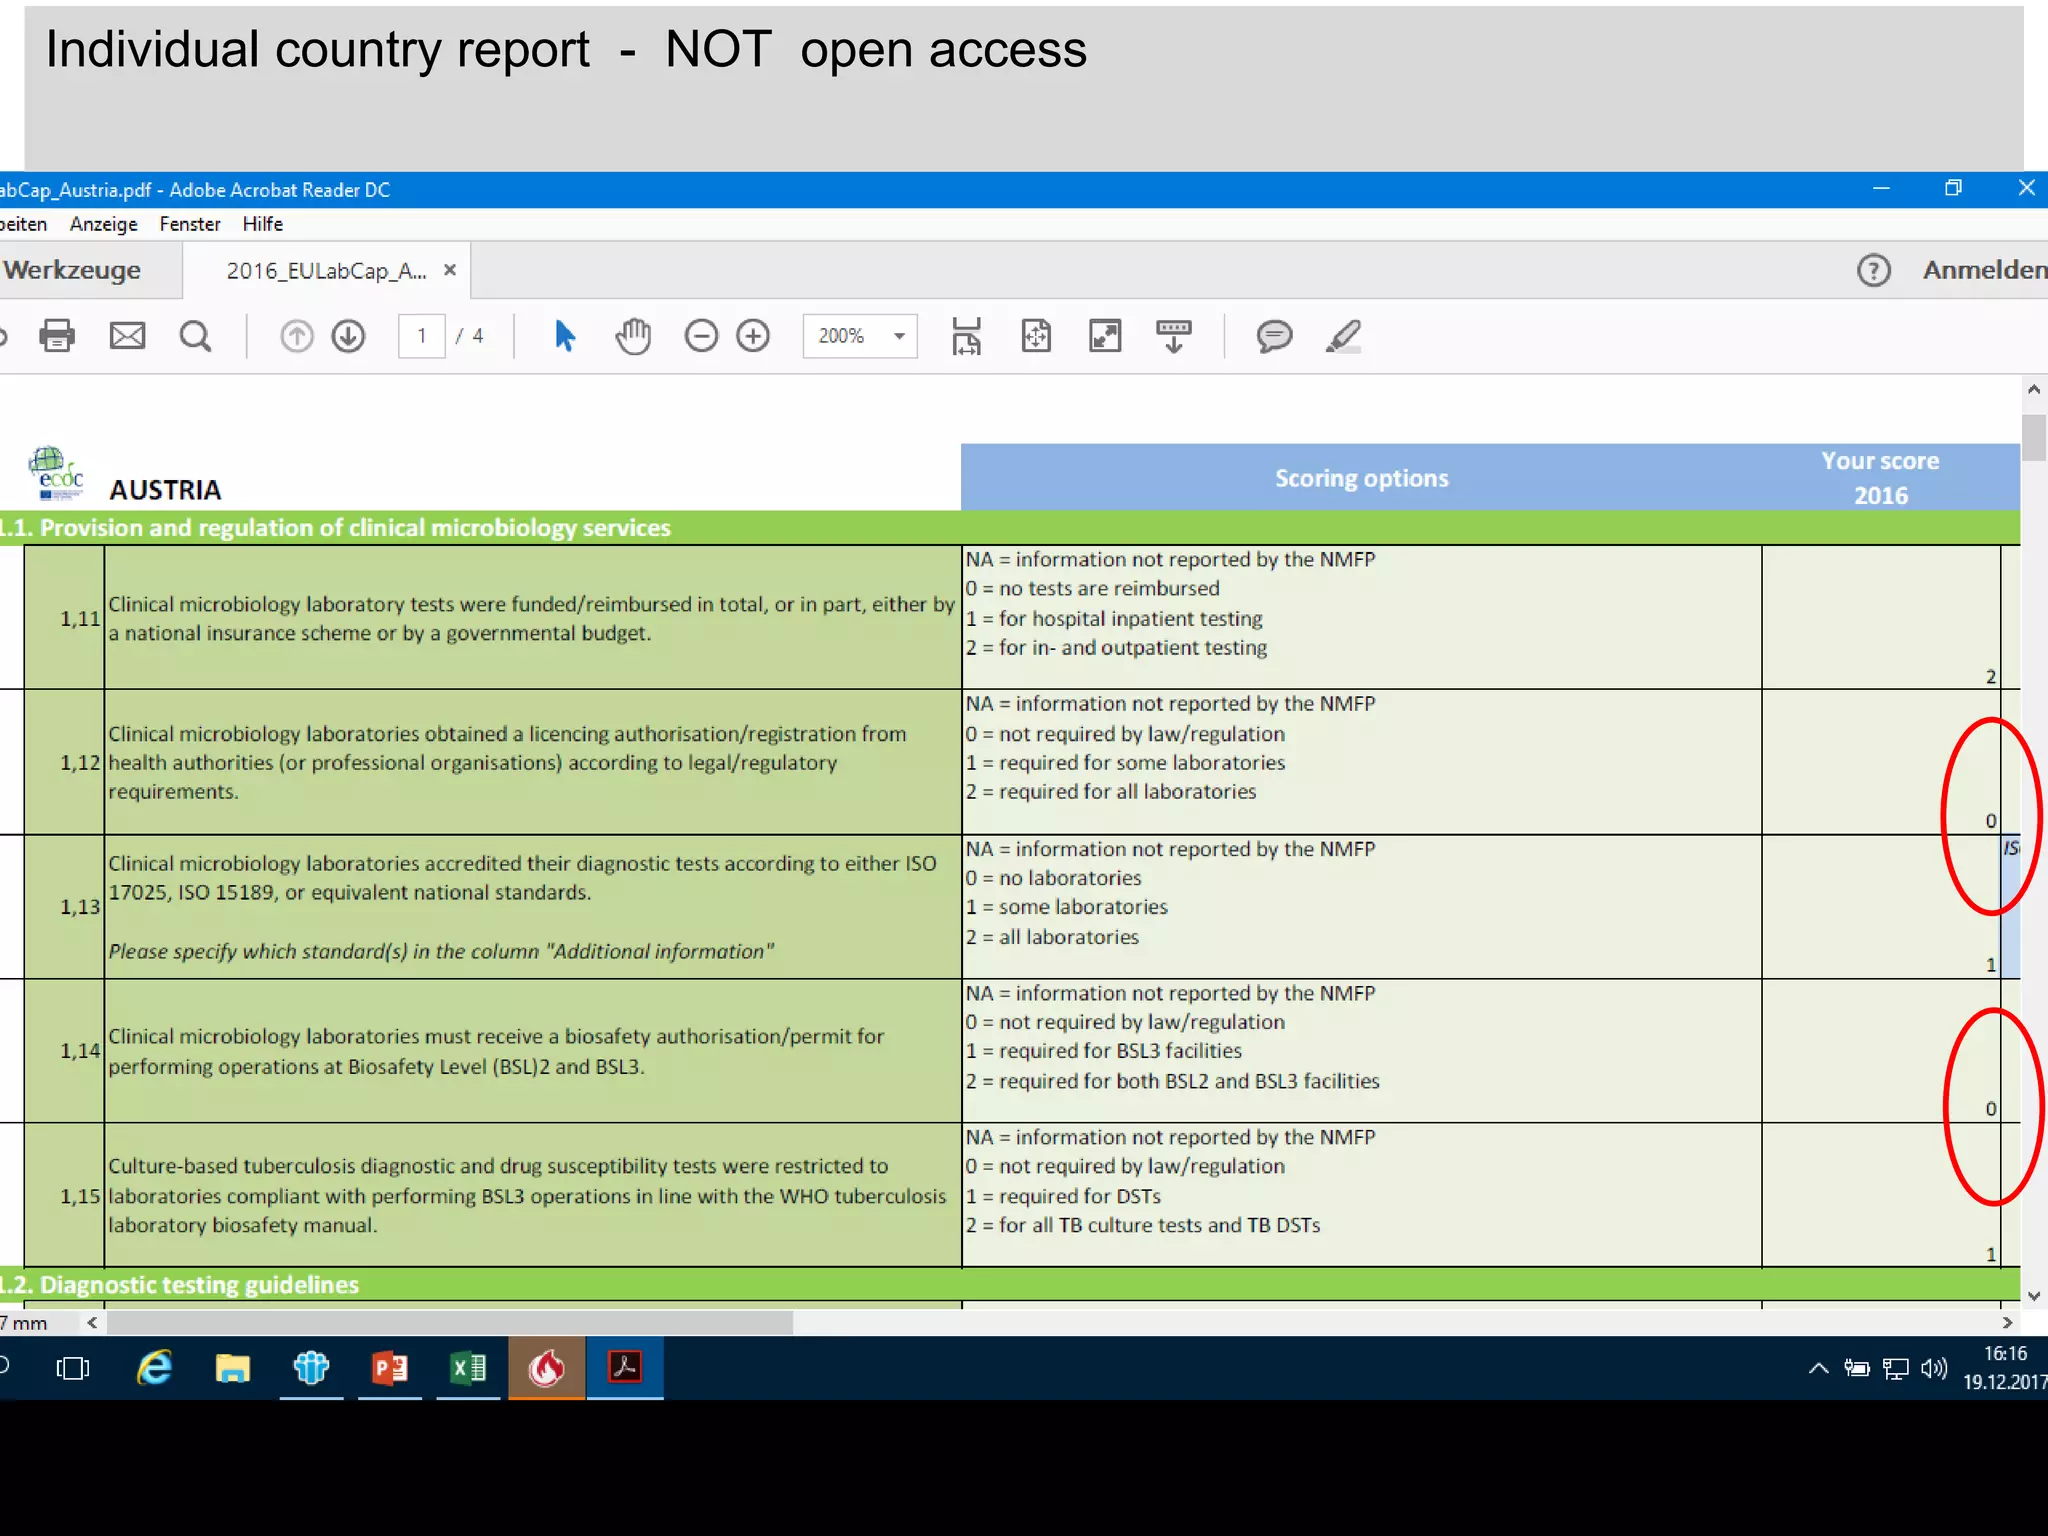Click the '2 = required for all laboratories' text

click(1111, 792)
